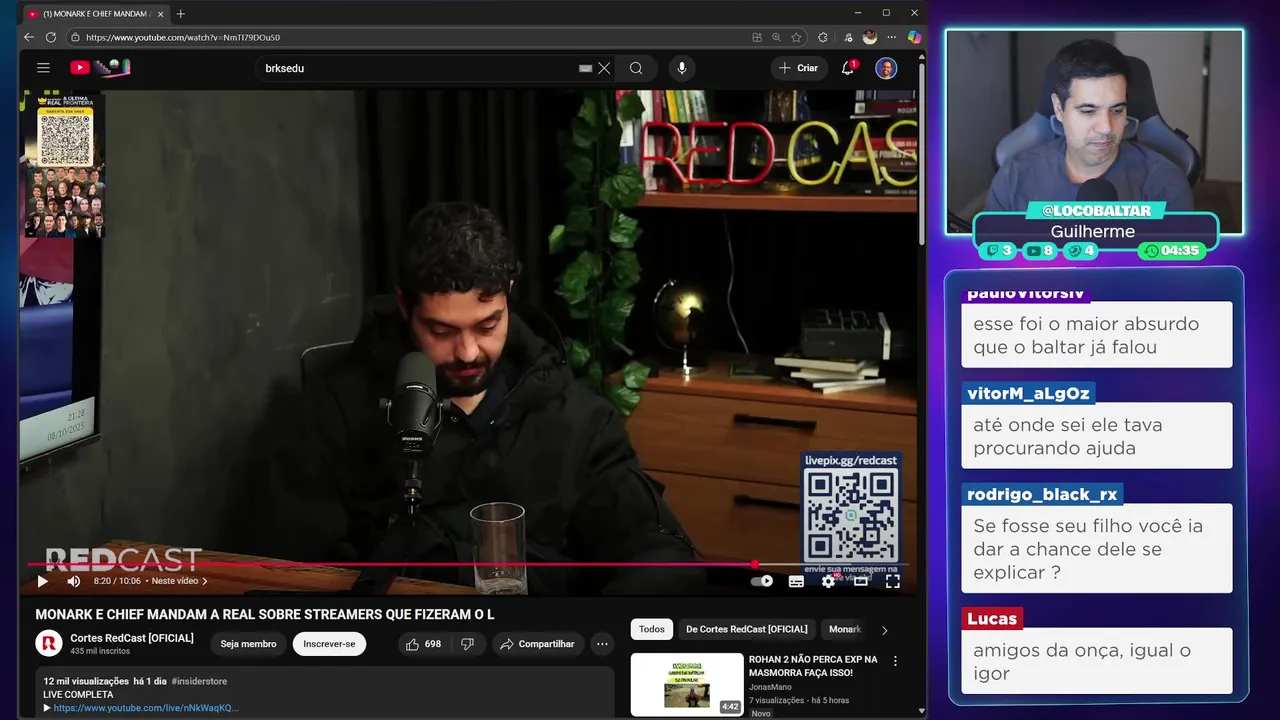
Task: Dislike the video
Action: pos(467,644)
